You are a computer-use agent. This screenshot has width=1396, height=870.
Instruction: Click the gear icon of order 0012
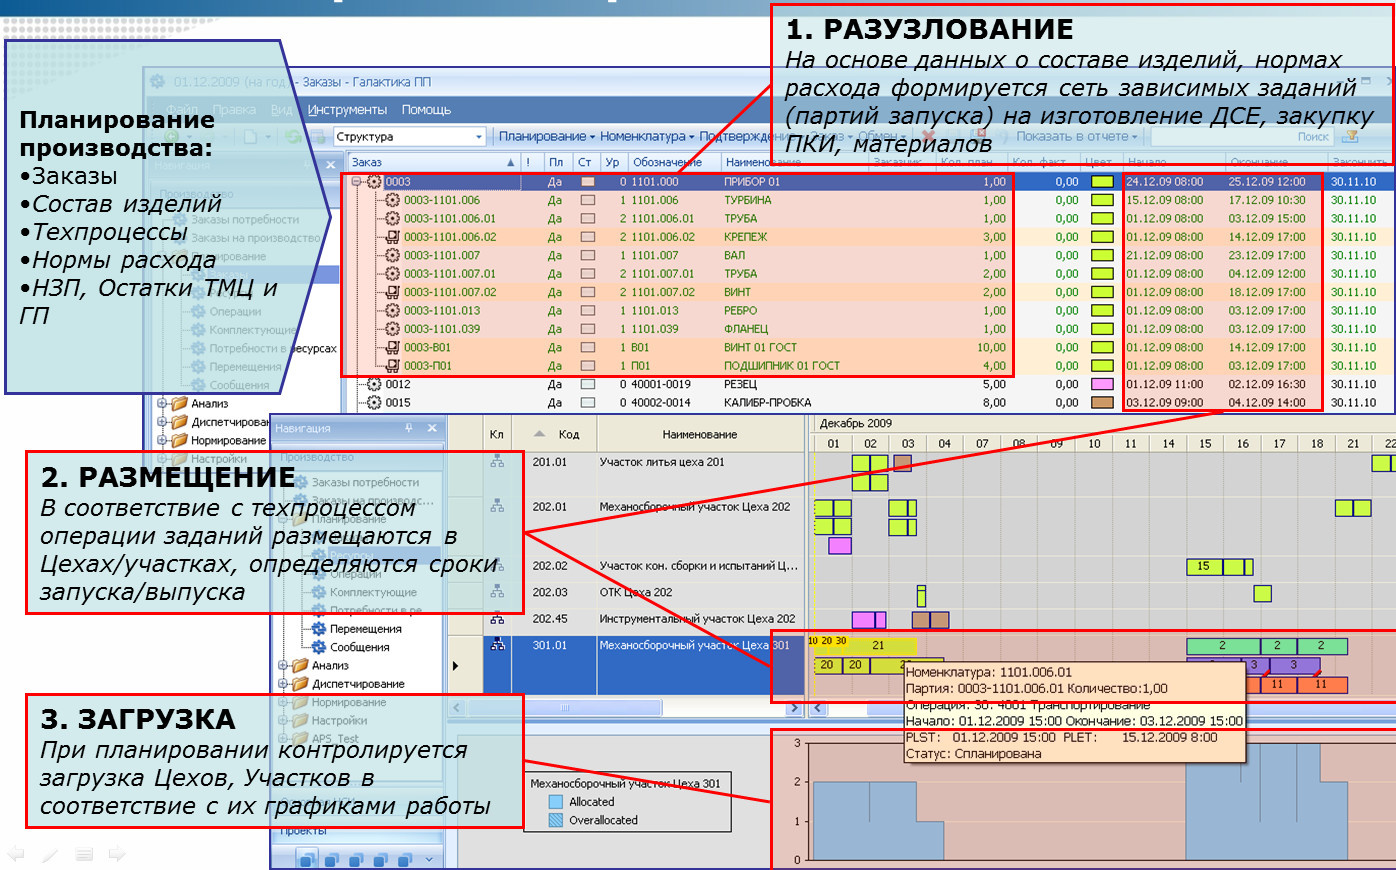click(374, 385)
